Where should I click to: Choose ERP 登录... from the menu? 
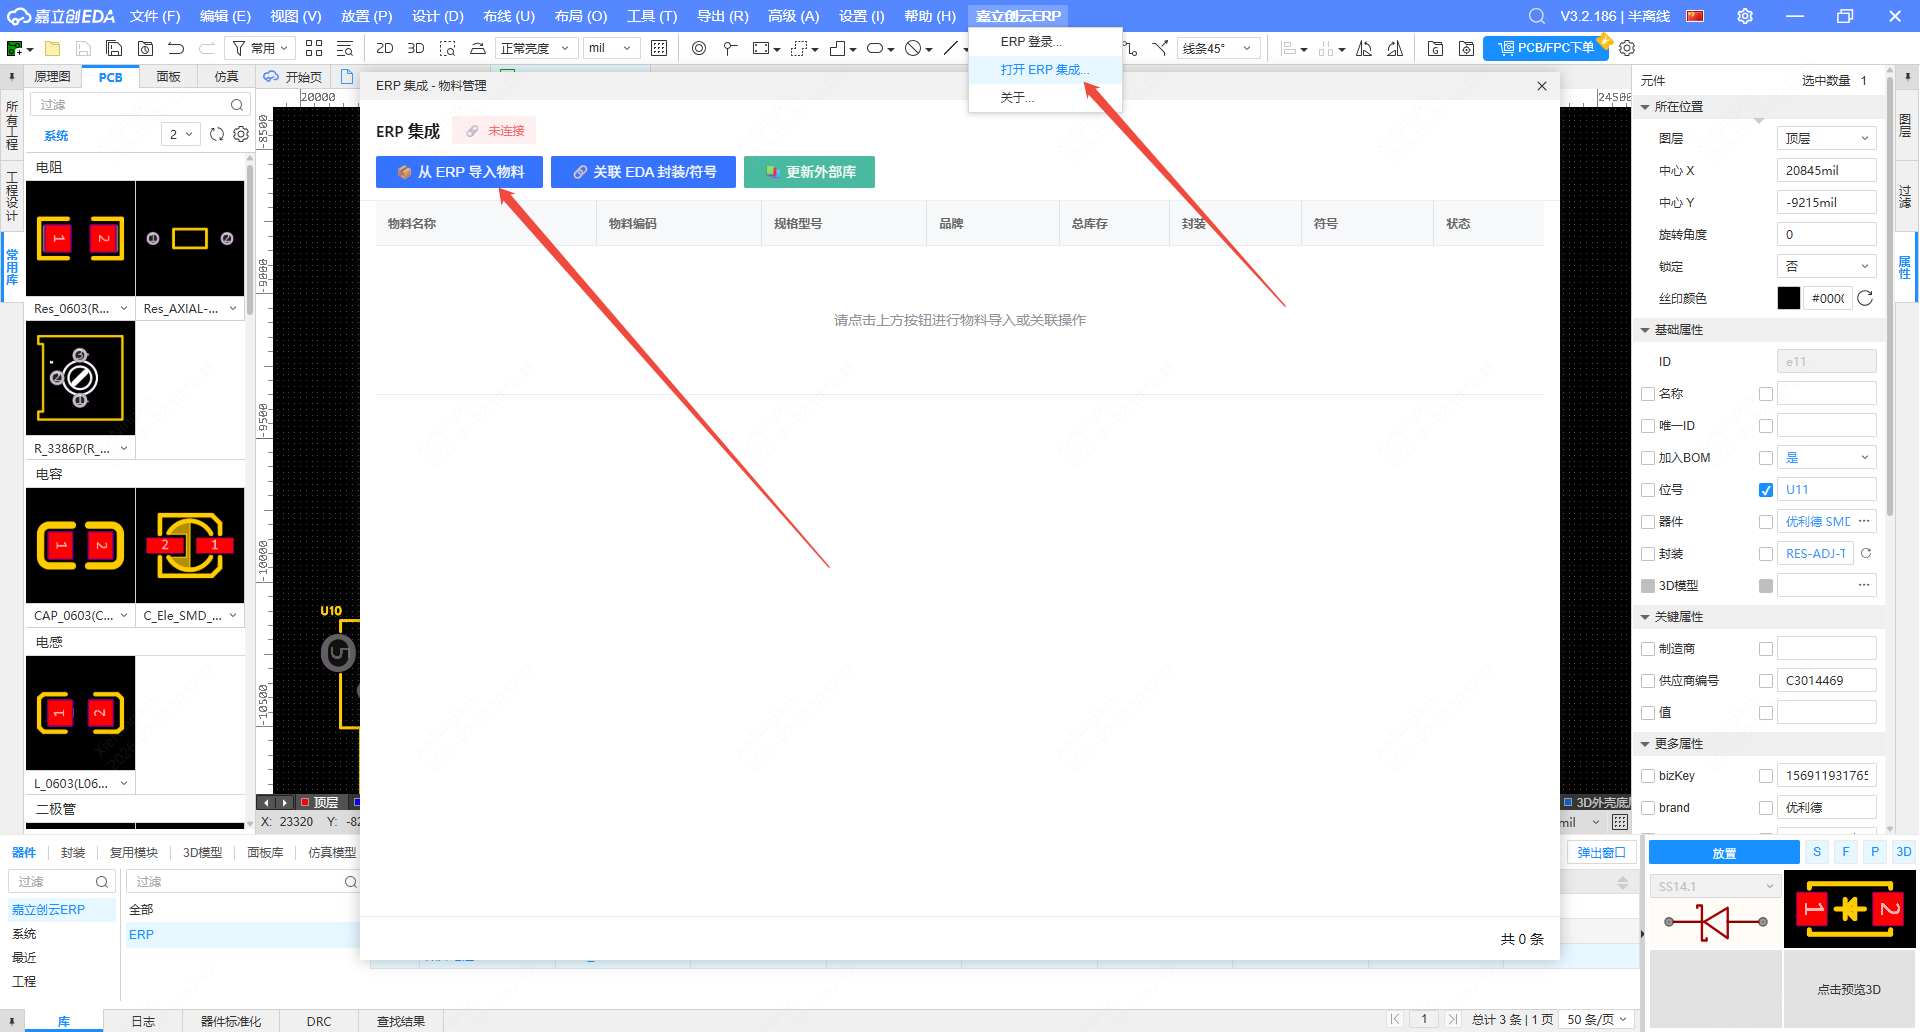pos(1031,42)
